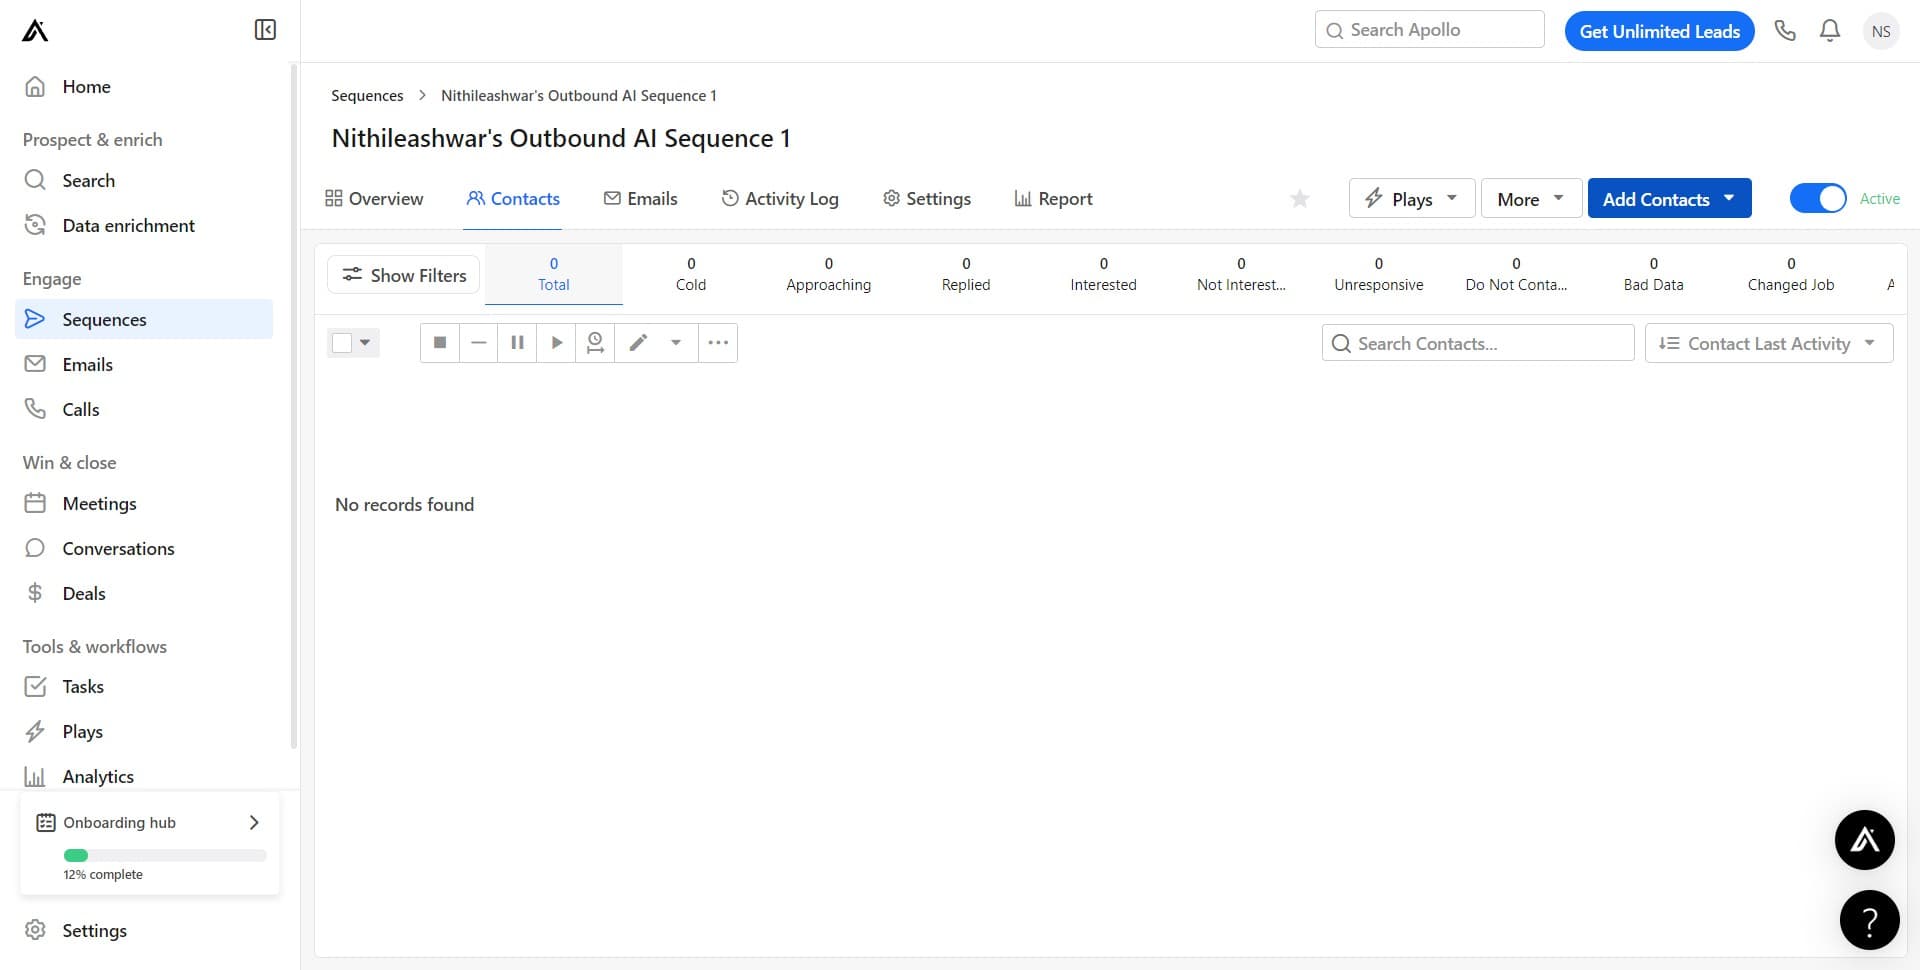Resume contacts using the play icon
The image size is (1920, 970).
pyautogui.click(x=556, y=342)
